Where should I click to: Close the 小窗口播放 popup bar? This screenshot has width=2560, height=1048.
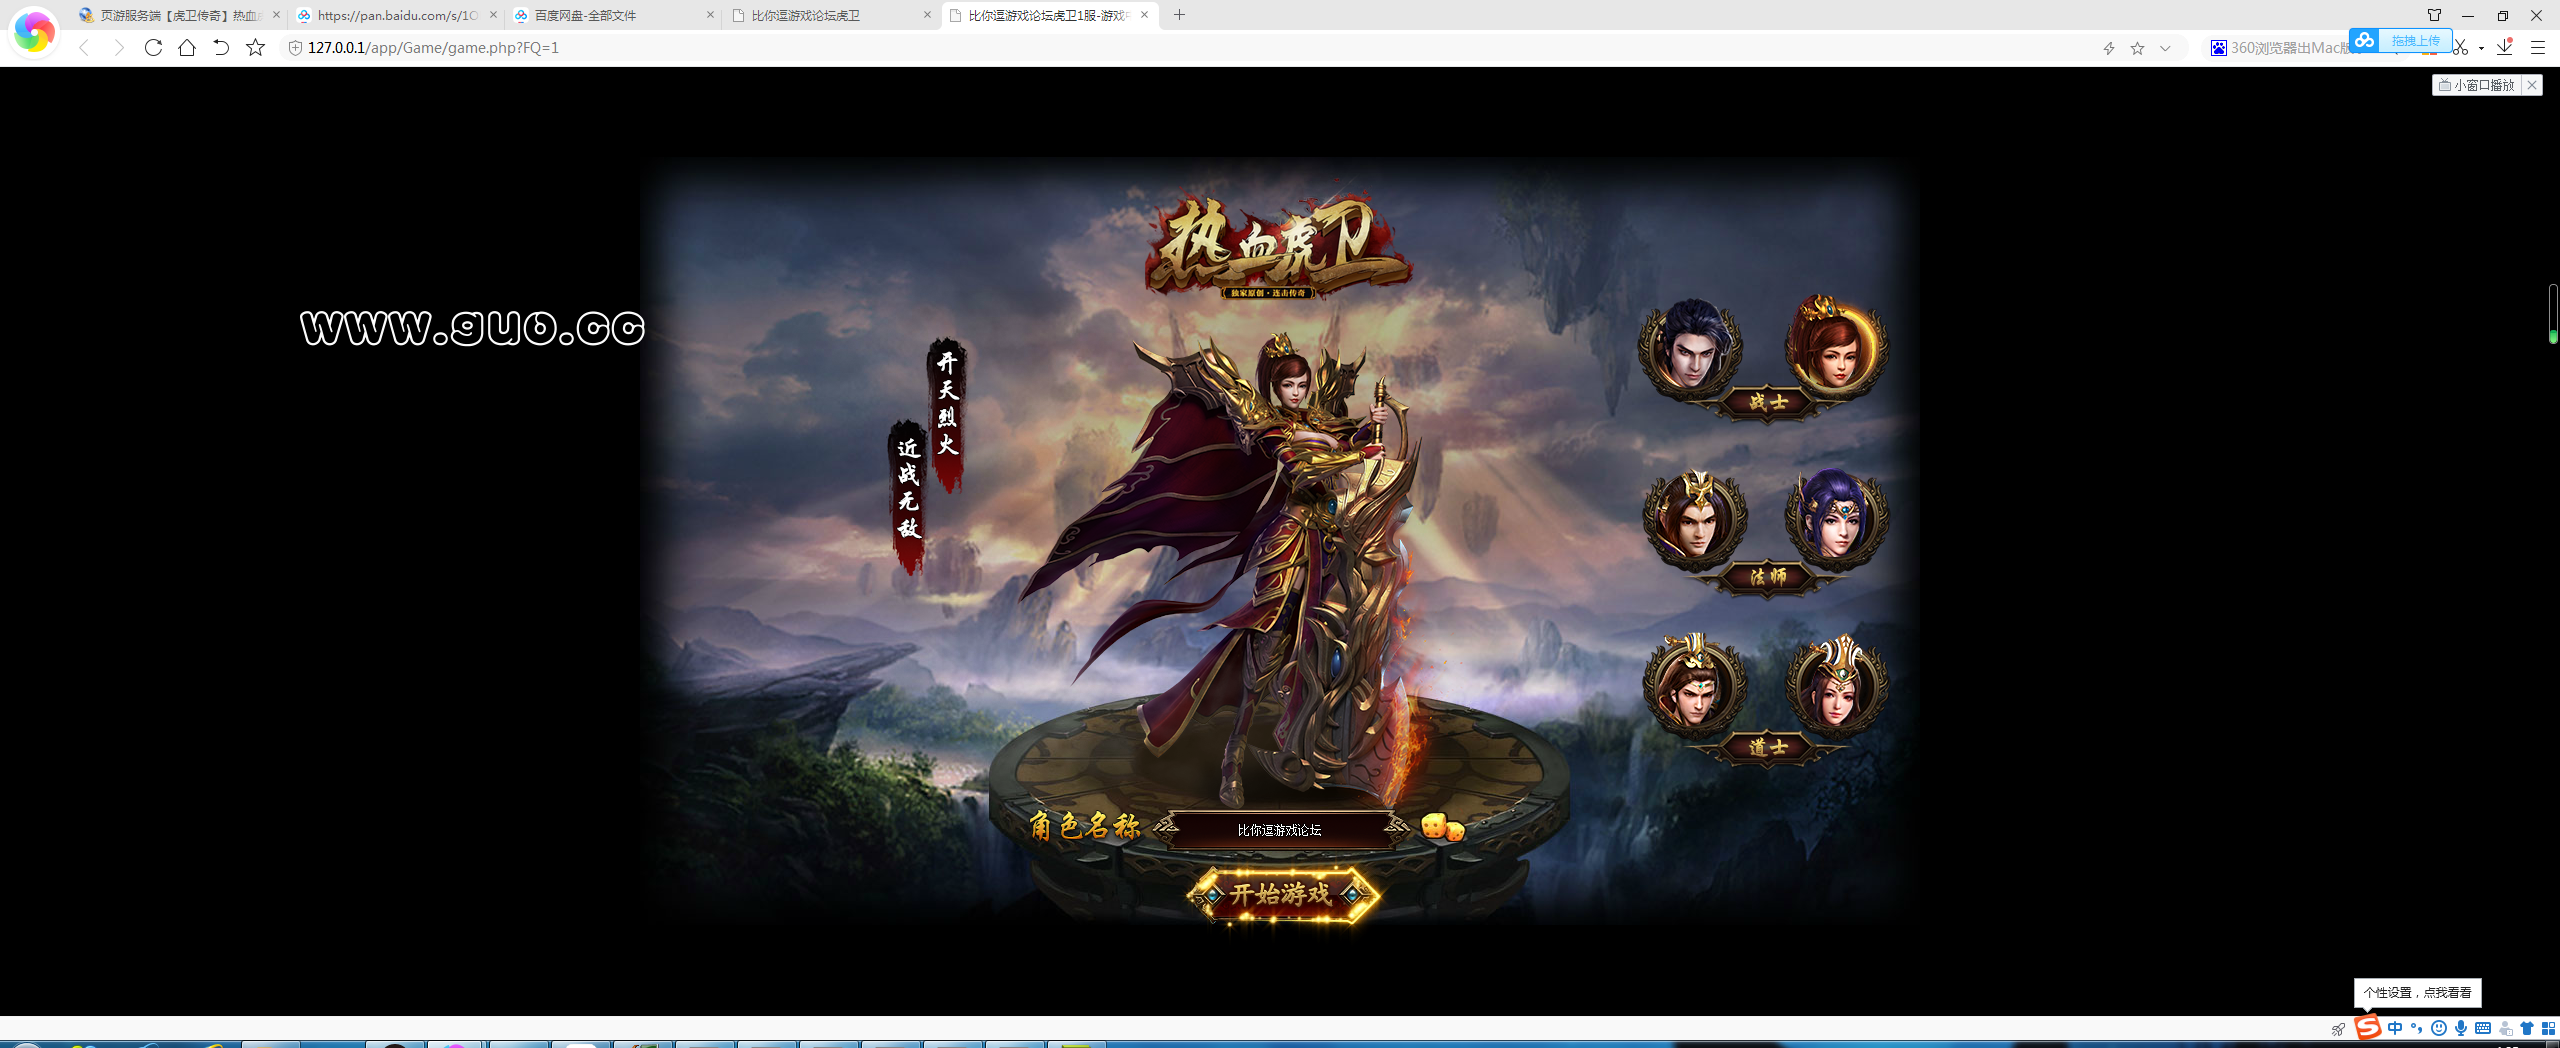(2532, 85)
